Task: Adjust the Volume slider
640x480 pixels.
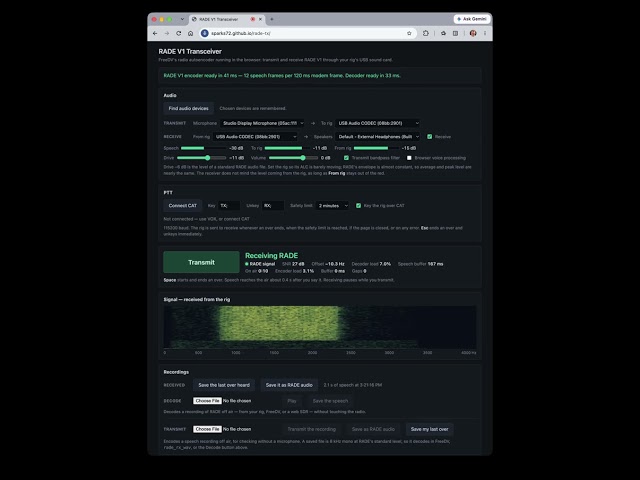Action: pyautogui.click(x=293, y=158)
